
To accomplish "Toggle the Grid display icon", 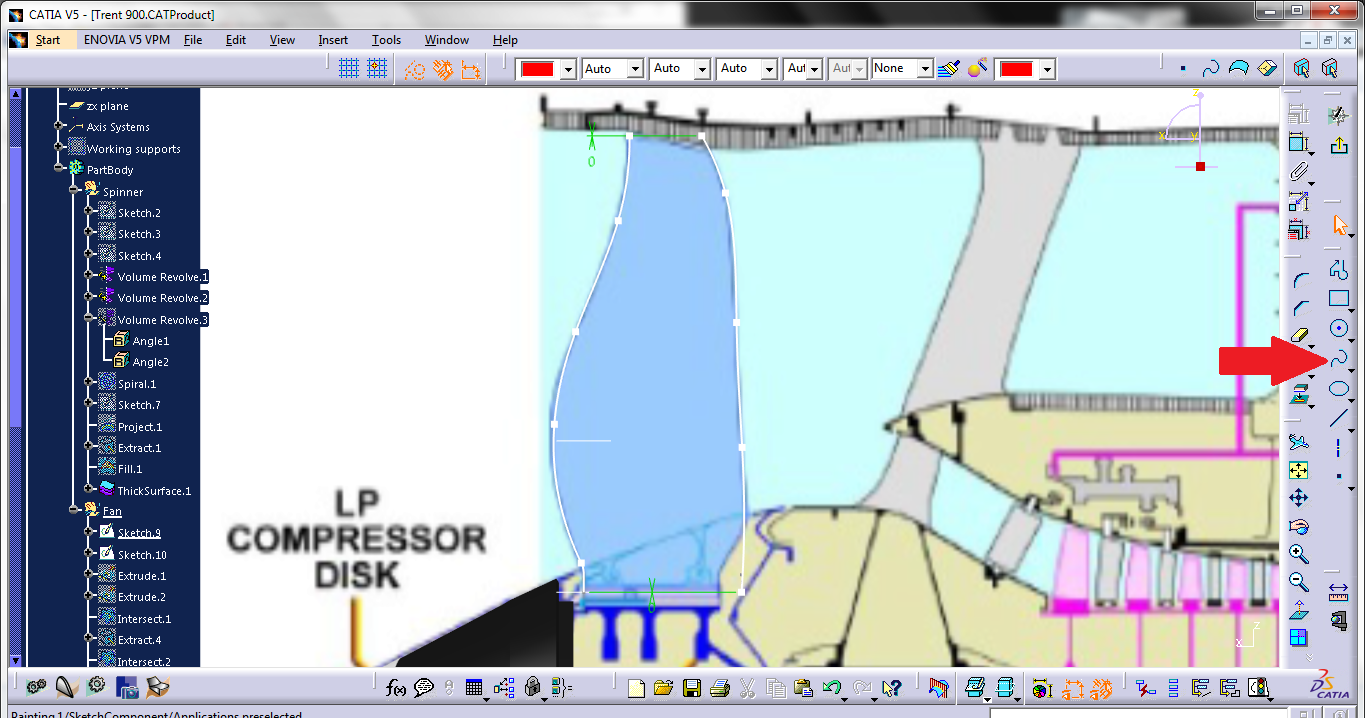I will (348, 69).
